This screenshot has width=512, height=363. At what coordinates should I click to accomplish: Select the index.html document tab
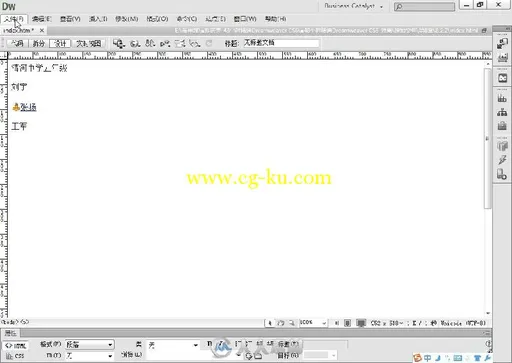19,30
